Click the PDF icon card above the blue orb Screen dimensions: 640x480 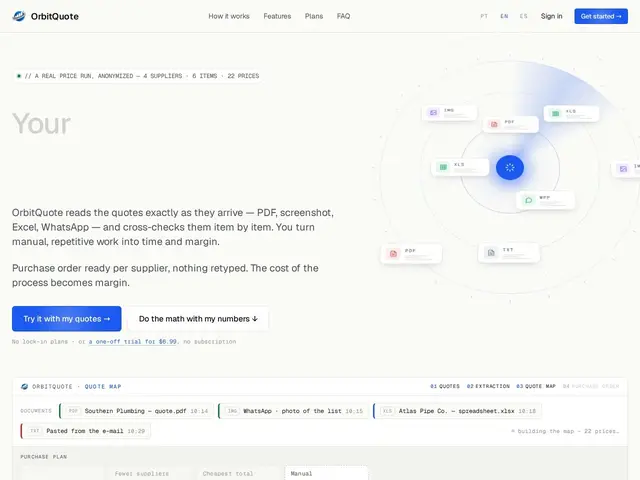point(511,124)
